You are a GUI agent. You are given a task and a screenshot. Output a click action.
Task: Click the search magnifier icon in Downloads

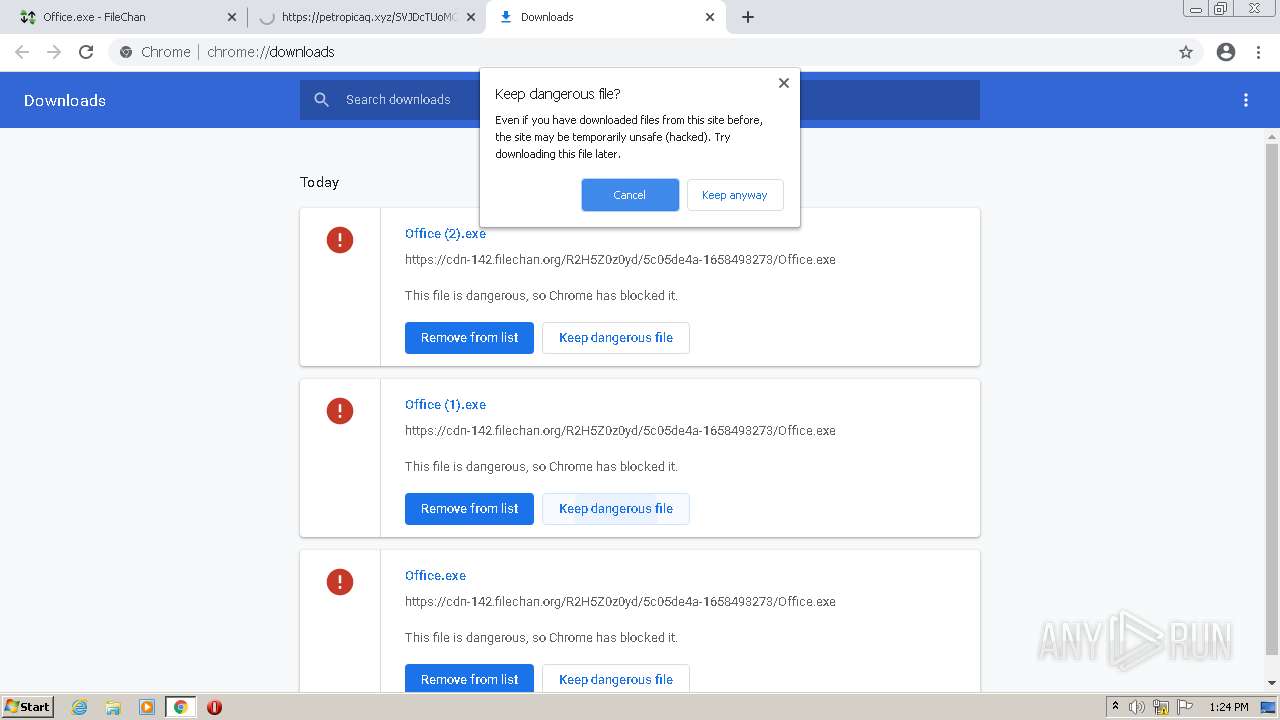click(322, 100)
